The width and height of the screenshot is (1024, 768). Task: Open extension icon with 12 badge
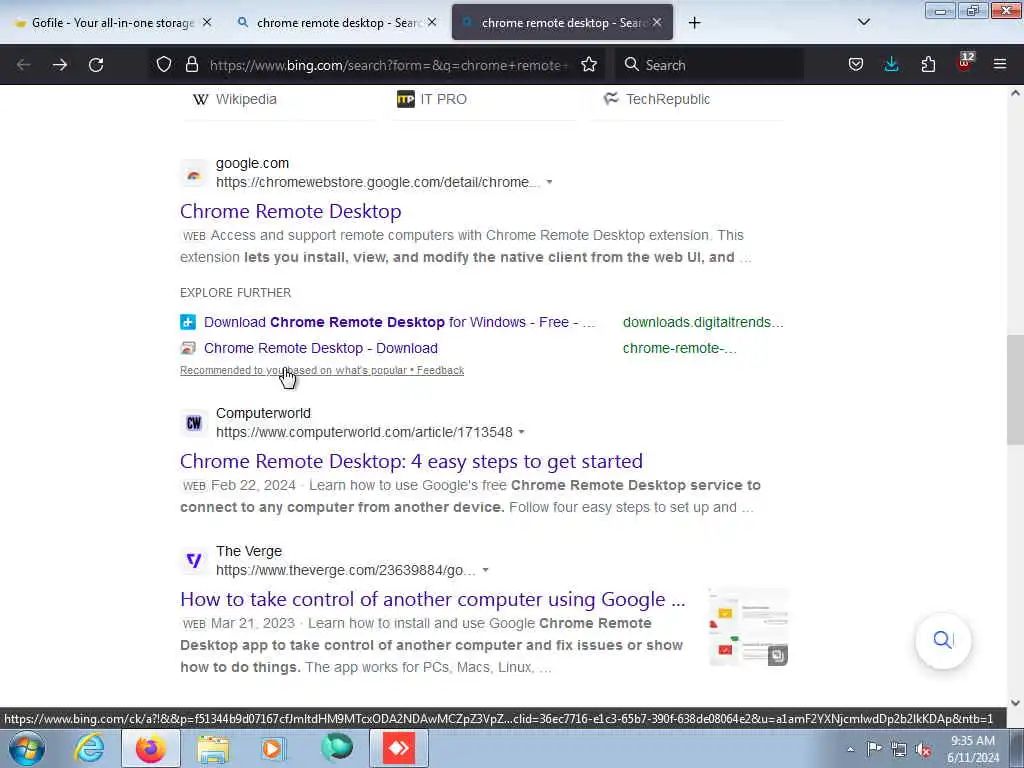[965, 63]
